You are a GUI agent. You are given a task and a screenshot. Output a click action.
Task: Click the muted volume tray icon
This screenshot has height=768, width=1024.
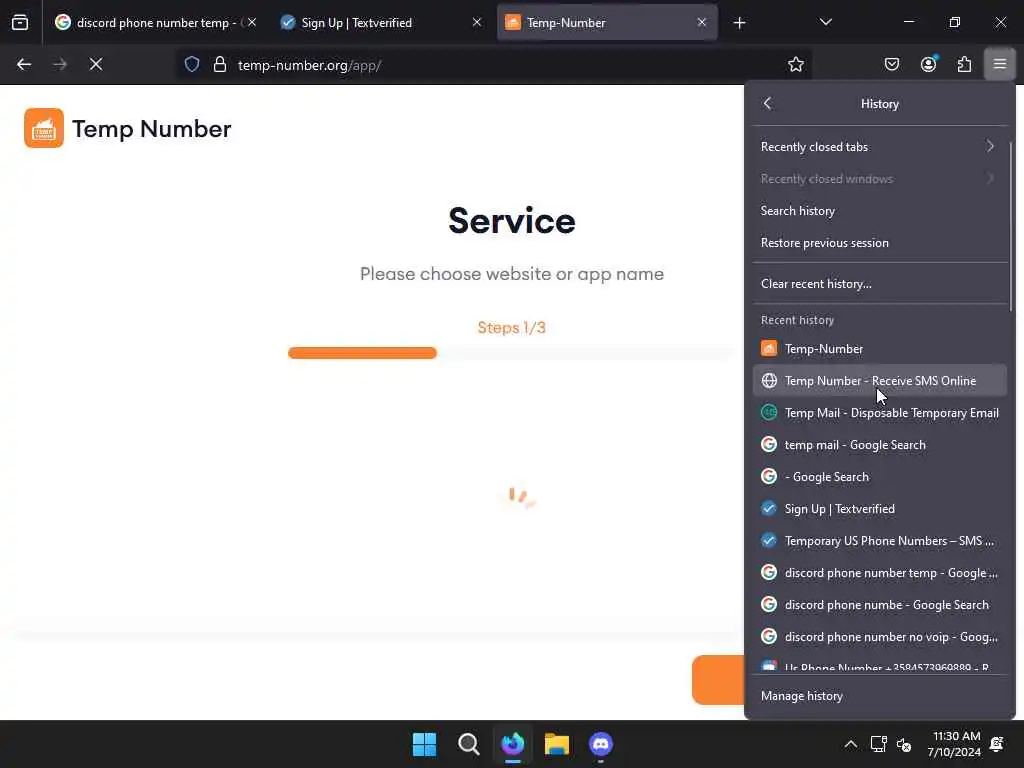tap(904, 744)
